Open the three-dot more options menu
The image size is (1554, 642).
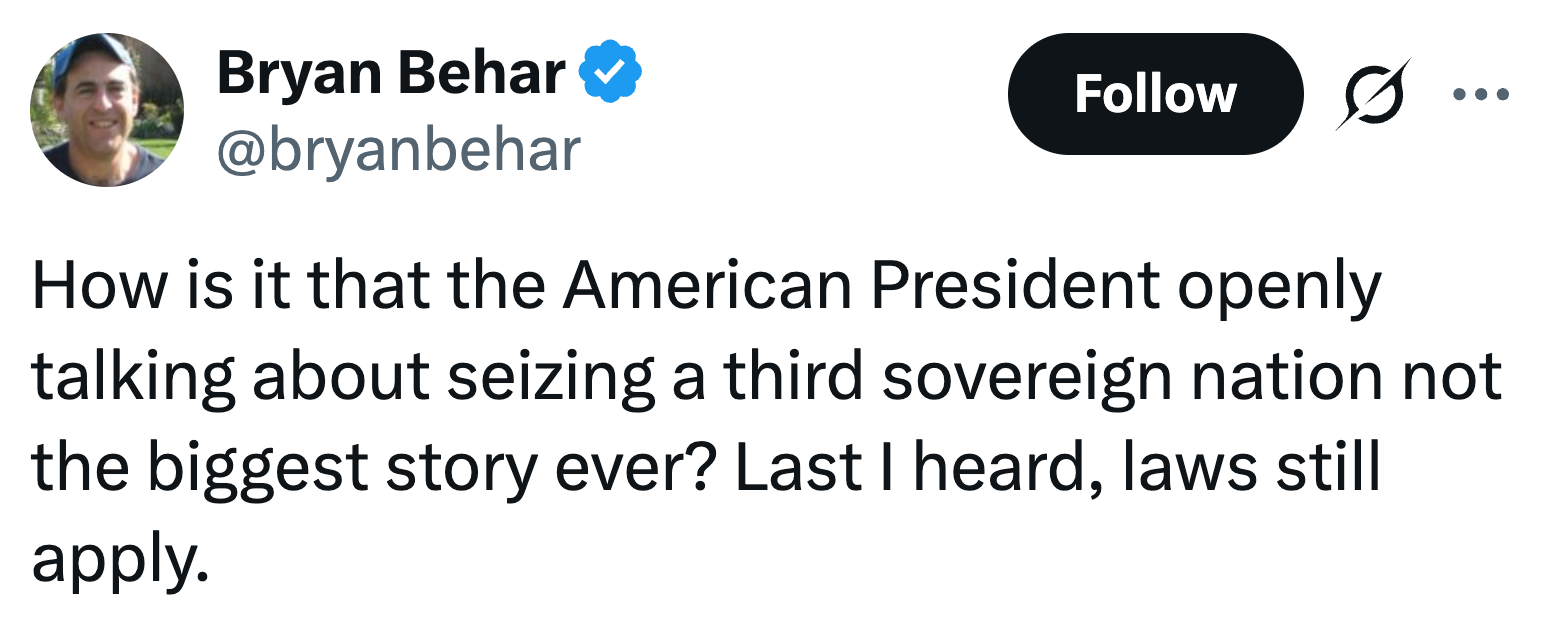pyautogui.click(x=1480, y=95)
